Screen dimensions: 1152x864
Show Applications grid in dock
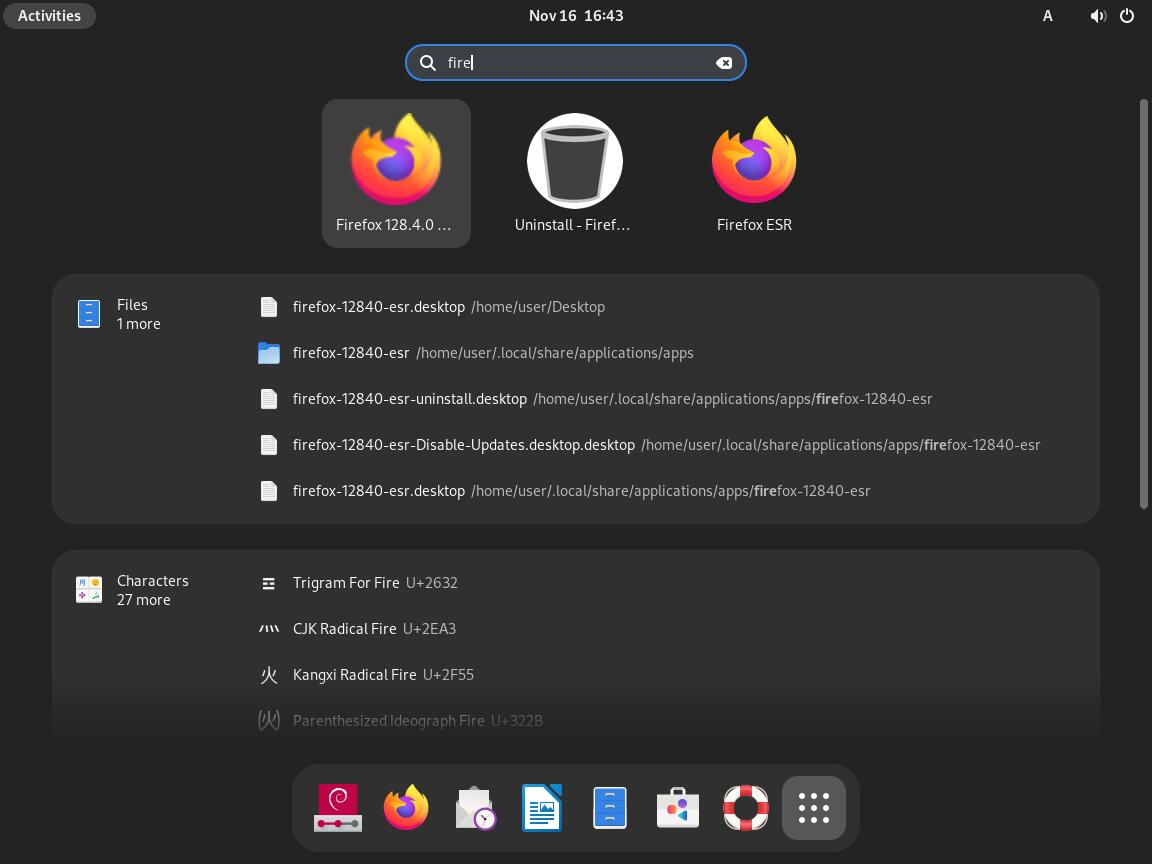tap(813, 807)
